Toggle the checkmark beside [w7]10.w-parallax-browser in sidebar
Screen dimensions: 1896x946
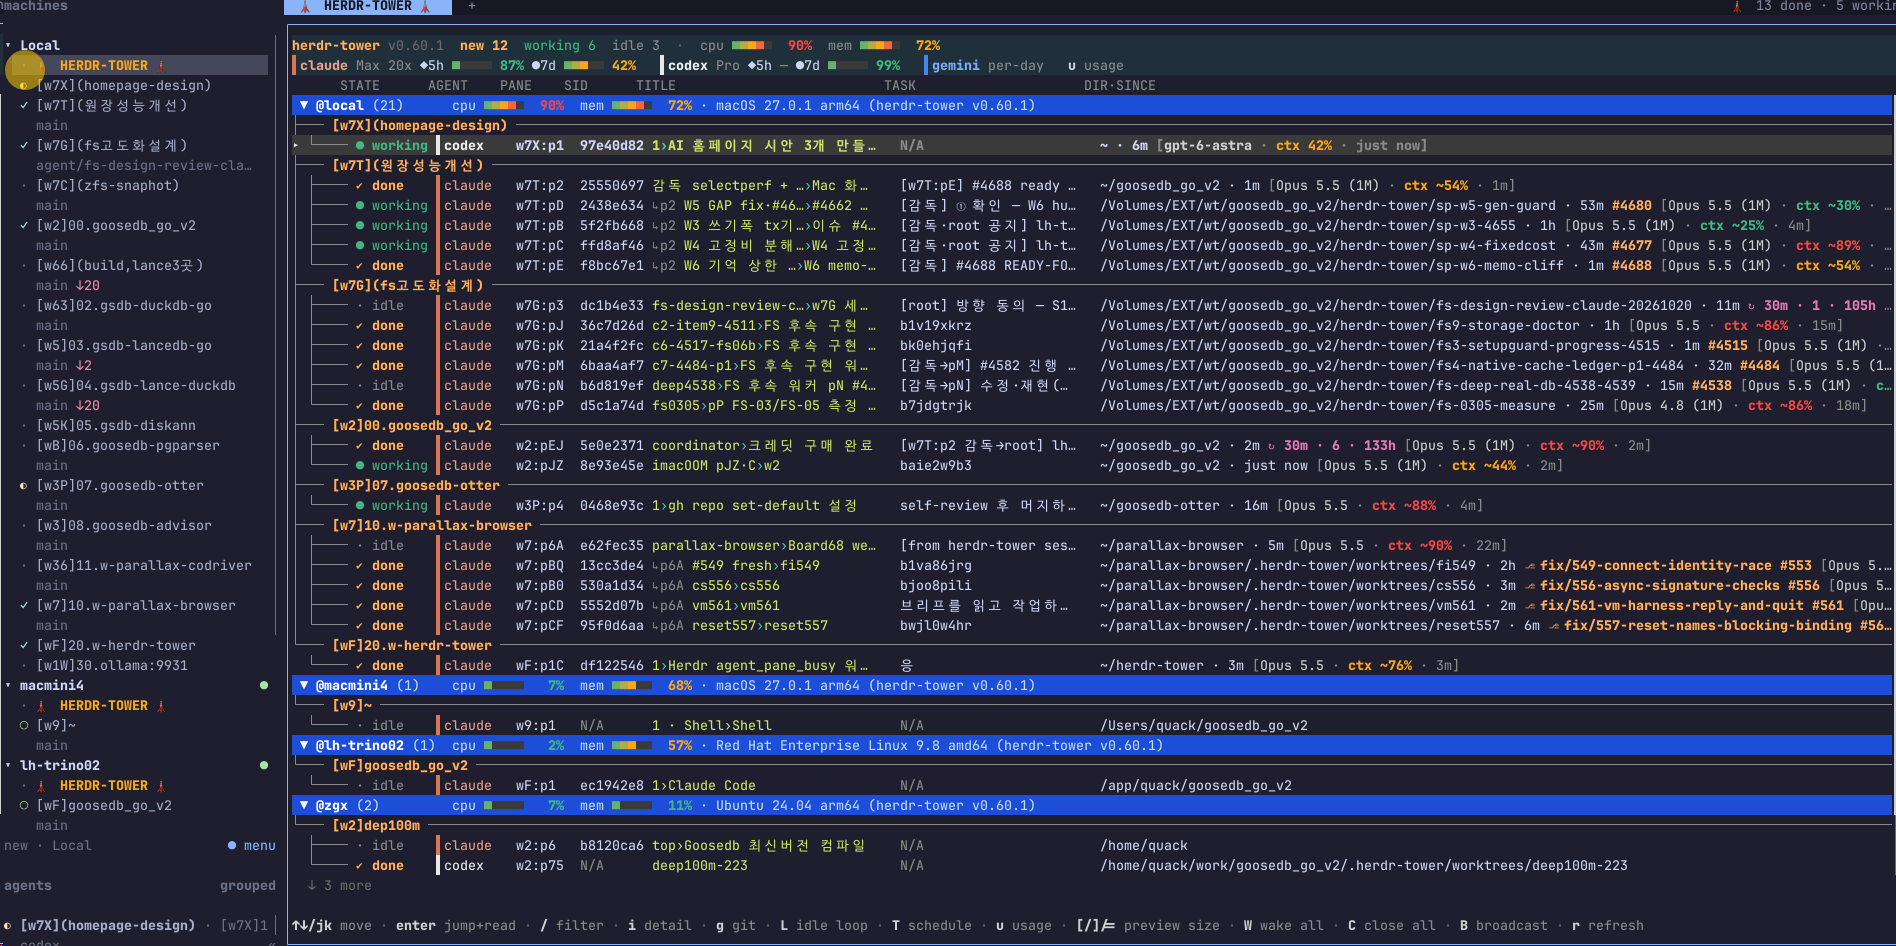(x=24, y=606)
